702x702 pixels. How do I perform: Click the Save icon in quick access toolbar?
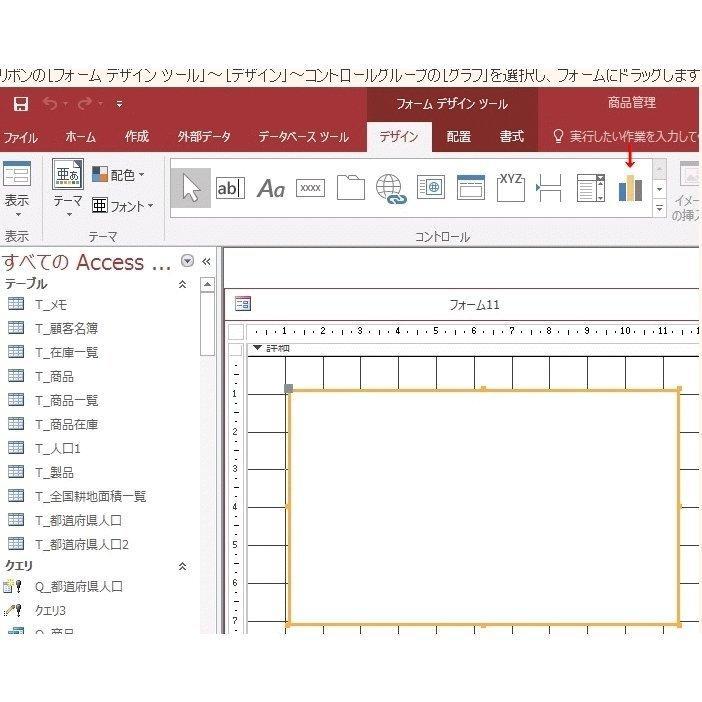point(20,104)
